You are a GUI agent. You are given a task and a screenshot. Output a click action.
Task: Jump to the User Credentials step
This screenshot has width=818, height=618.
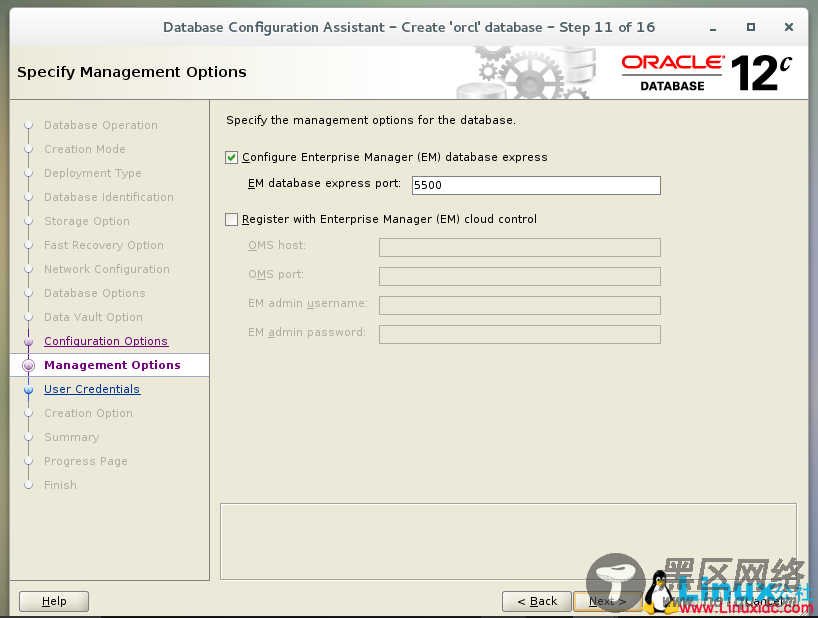[92, 389]
